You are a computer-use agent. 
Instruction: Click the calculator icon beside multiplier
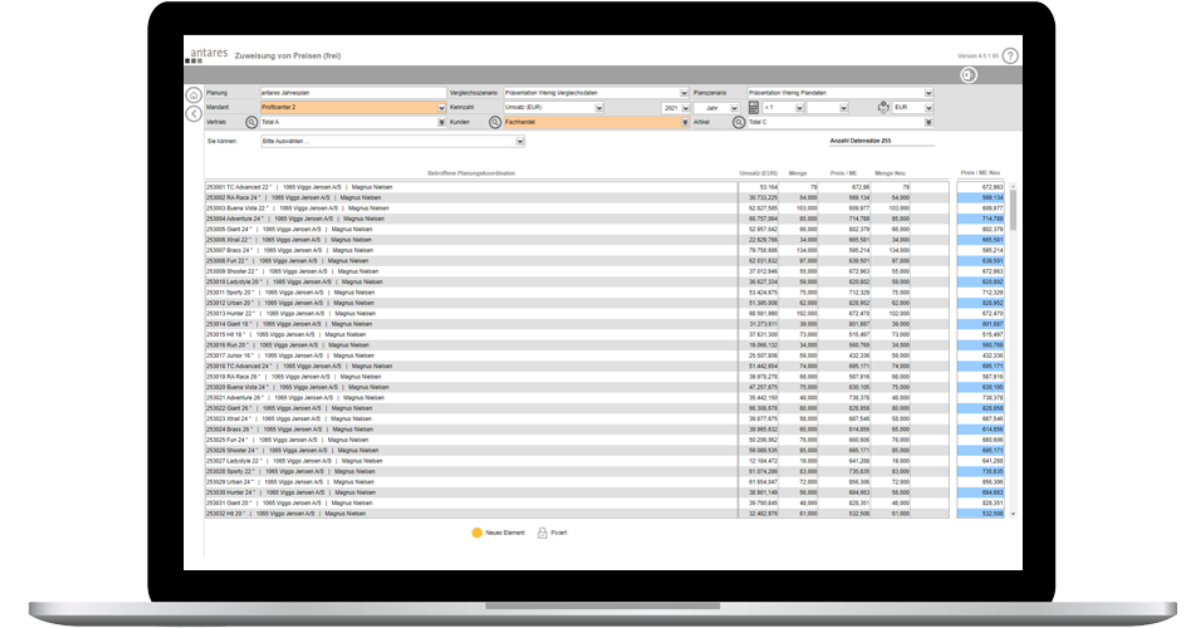tap(754, 107)
